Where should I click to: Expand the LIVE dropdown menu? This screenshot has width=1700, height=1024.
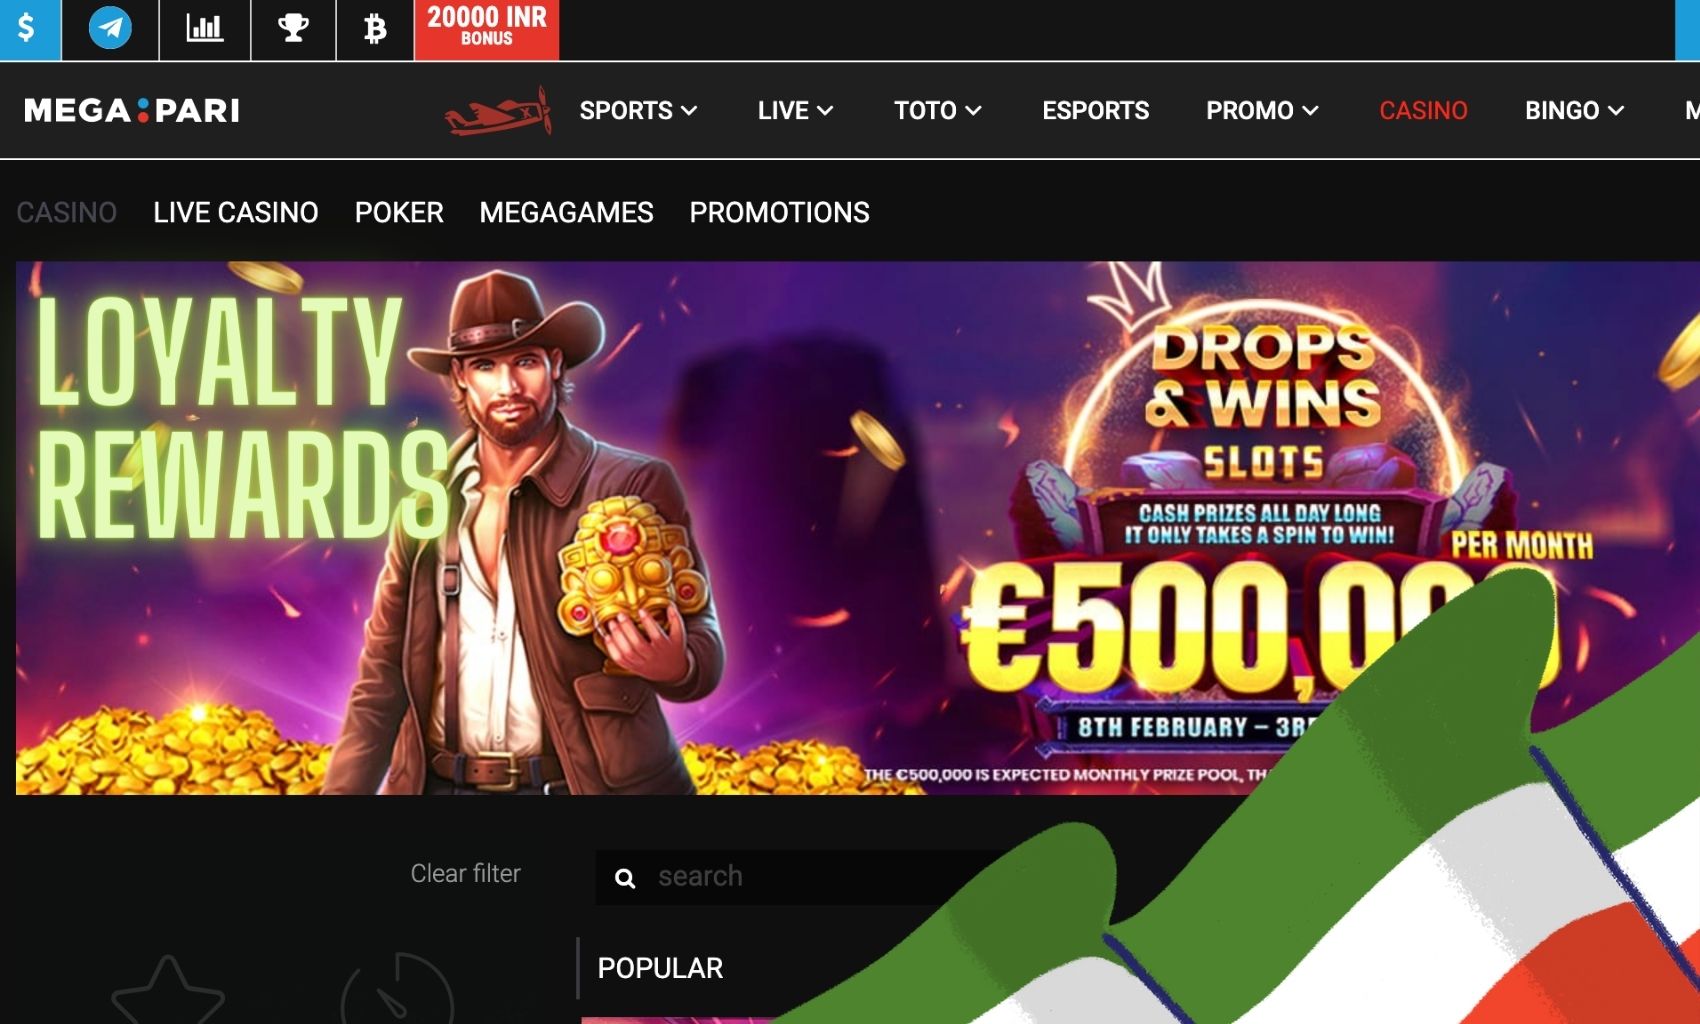795,110
